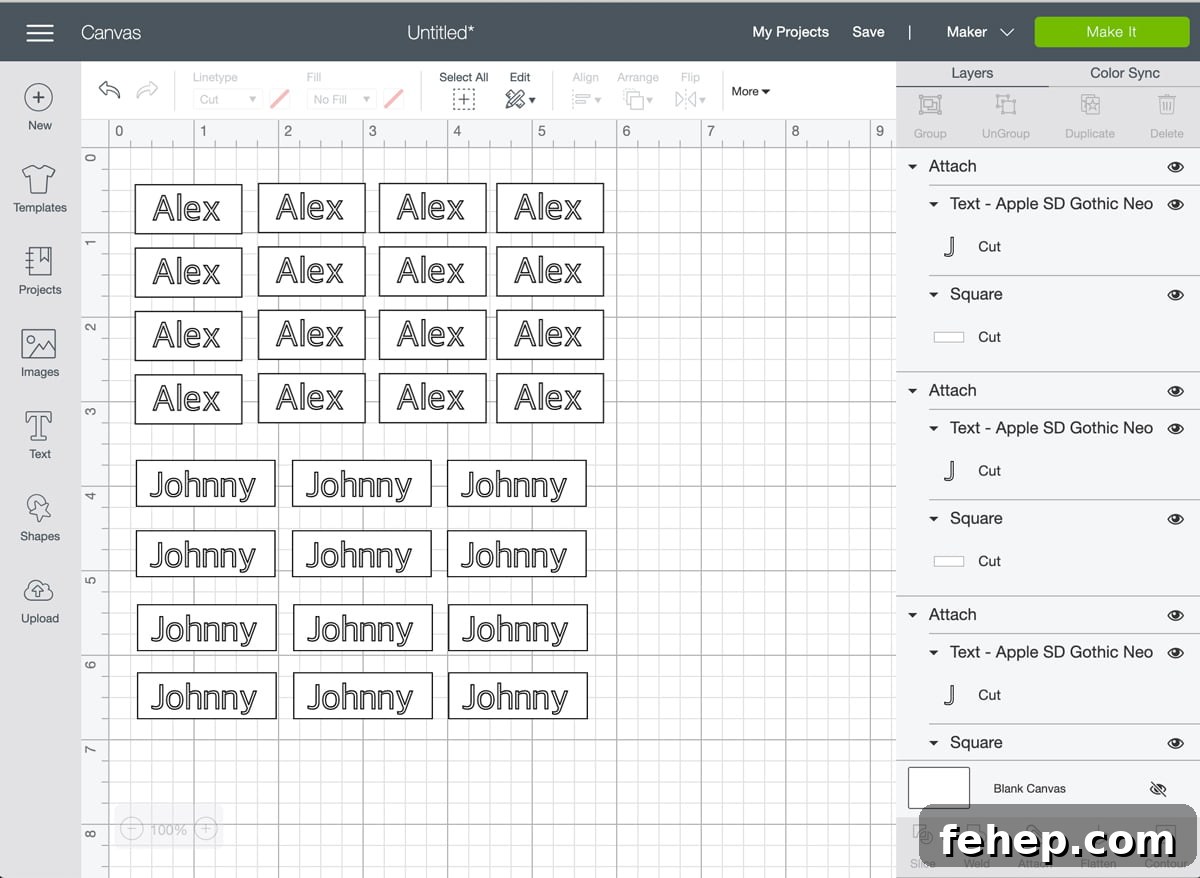Click the UnGroup icon in Layers
The image size is (1200, 878).
(1005, 105)
